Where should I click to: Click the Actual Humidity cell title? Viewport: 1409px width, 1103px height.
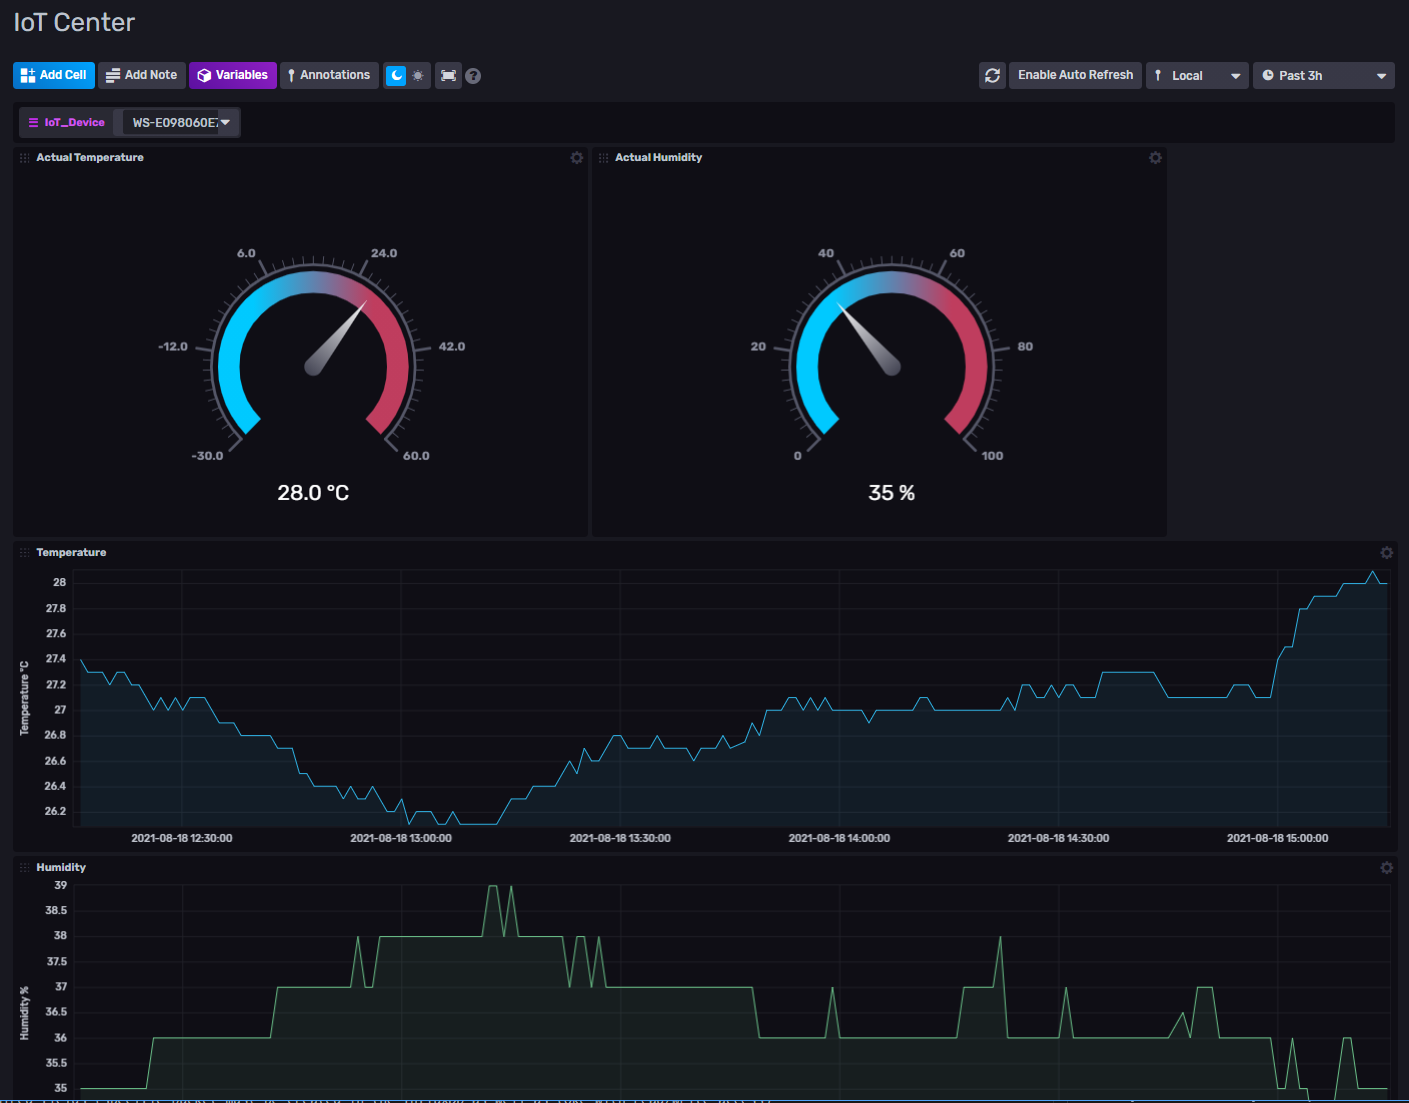658,158
